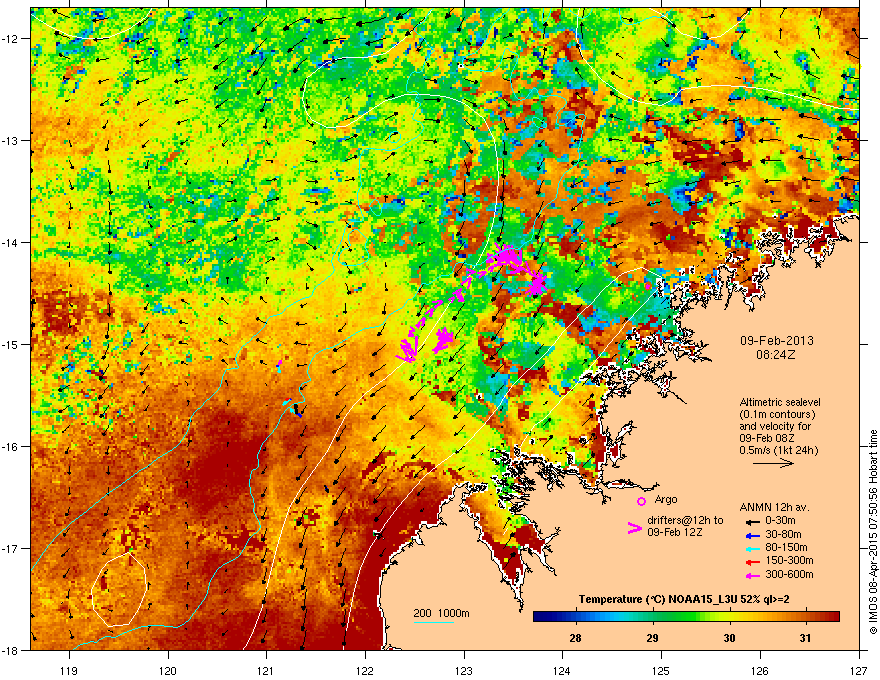Screen dimensions: 880x680
Task: Select the magenta 300-600m arrow symbol
Action: (752, 575)
